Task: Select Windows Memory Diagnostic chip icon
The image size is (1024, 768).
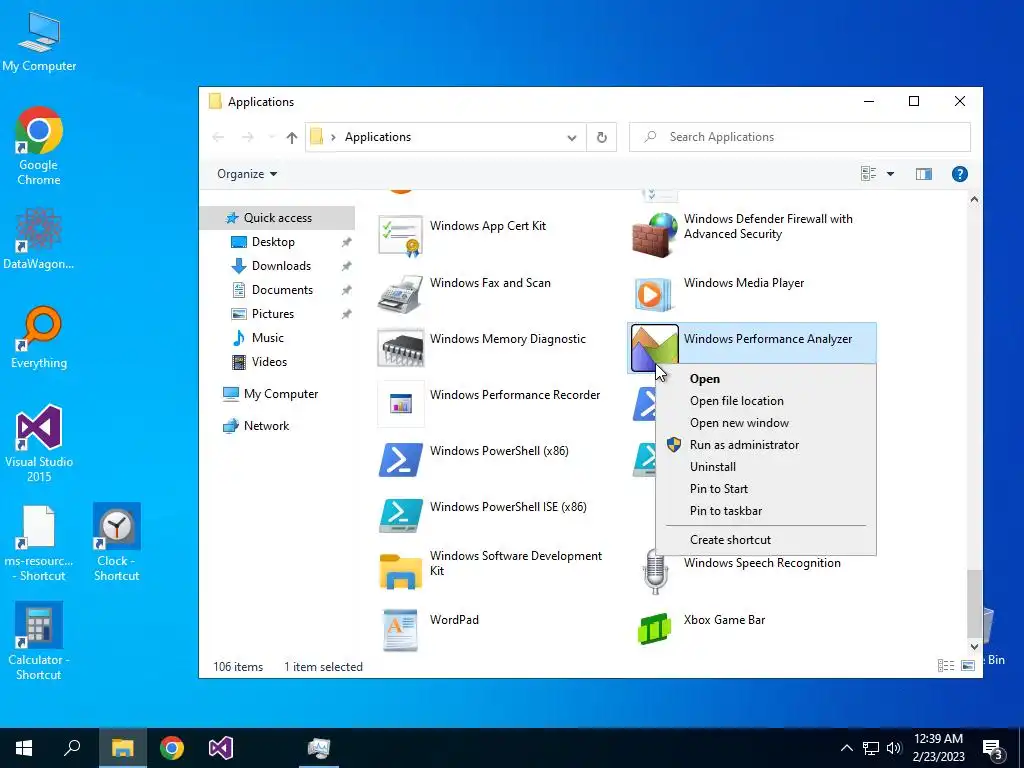Action: 400,348
